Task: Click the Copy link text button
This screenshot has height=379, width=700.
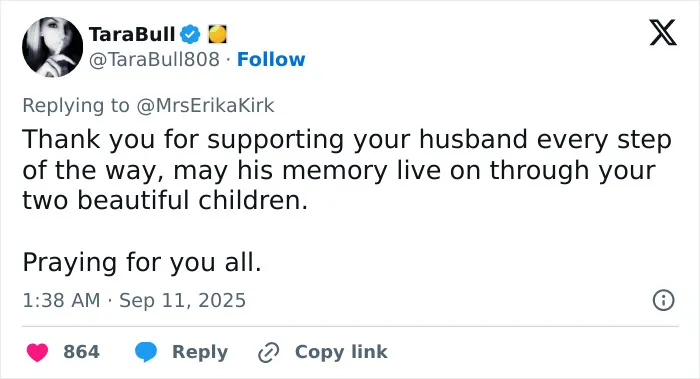Action: point(341,352)
